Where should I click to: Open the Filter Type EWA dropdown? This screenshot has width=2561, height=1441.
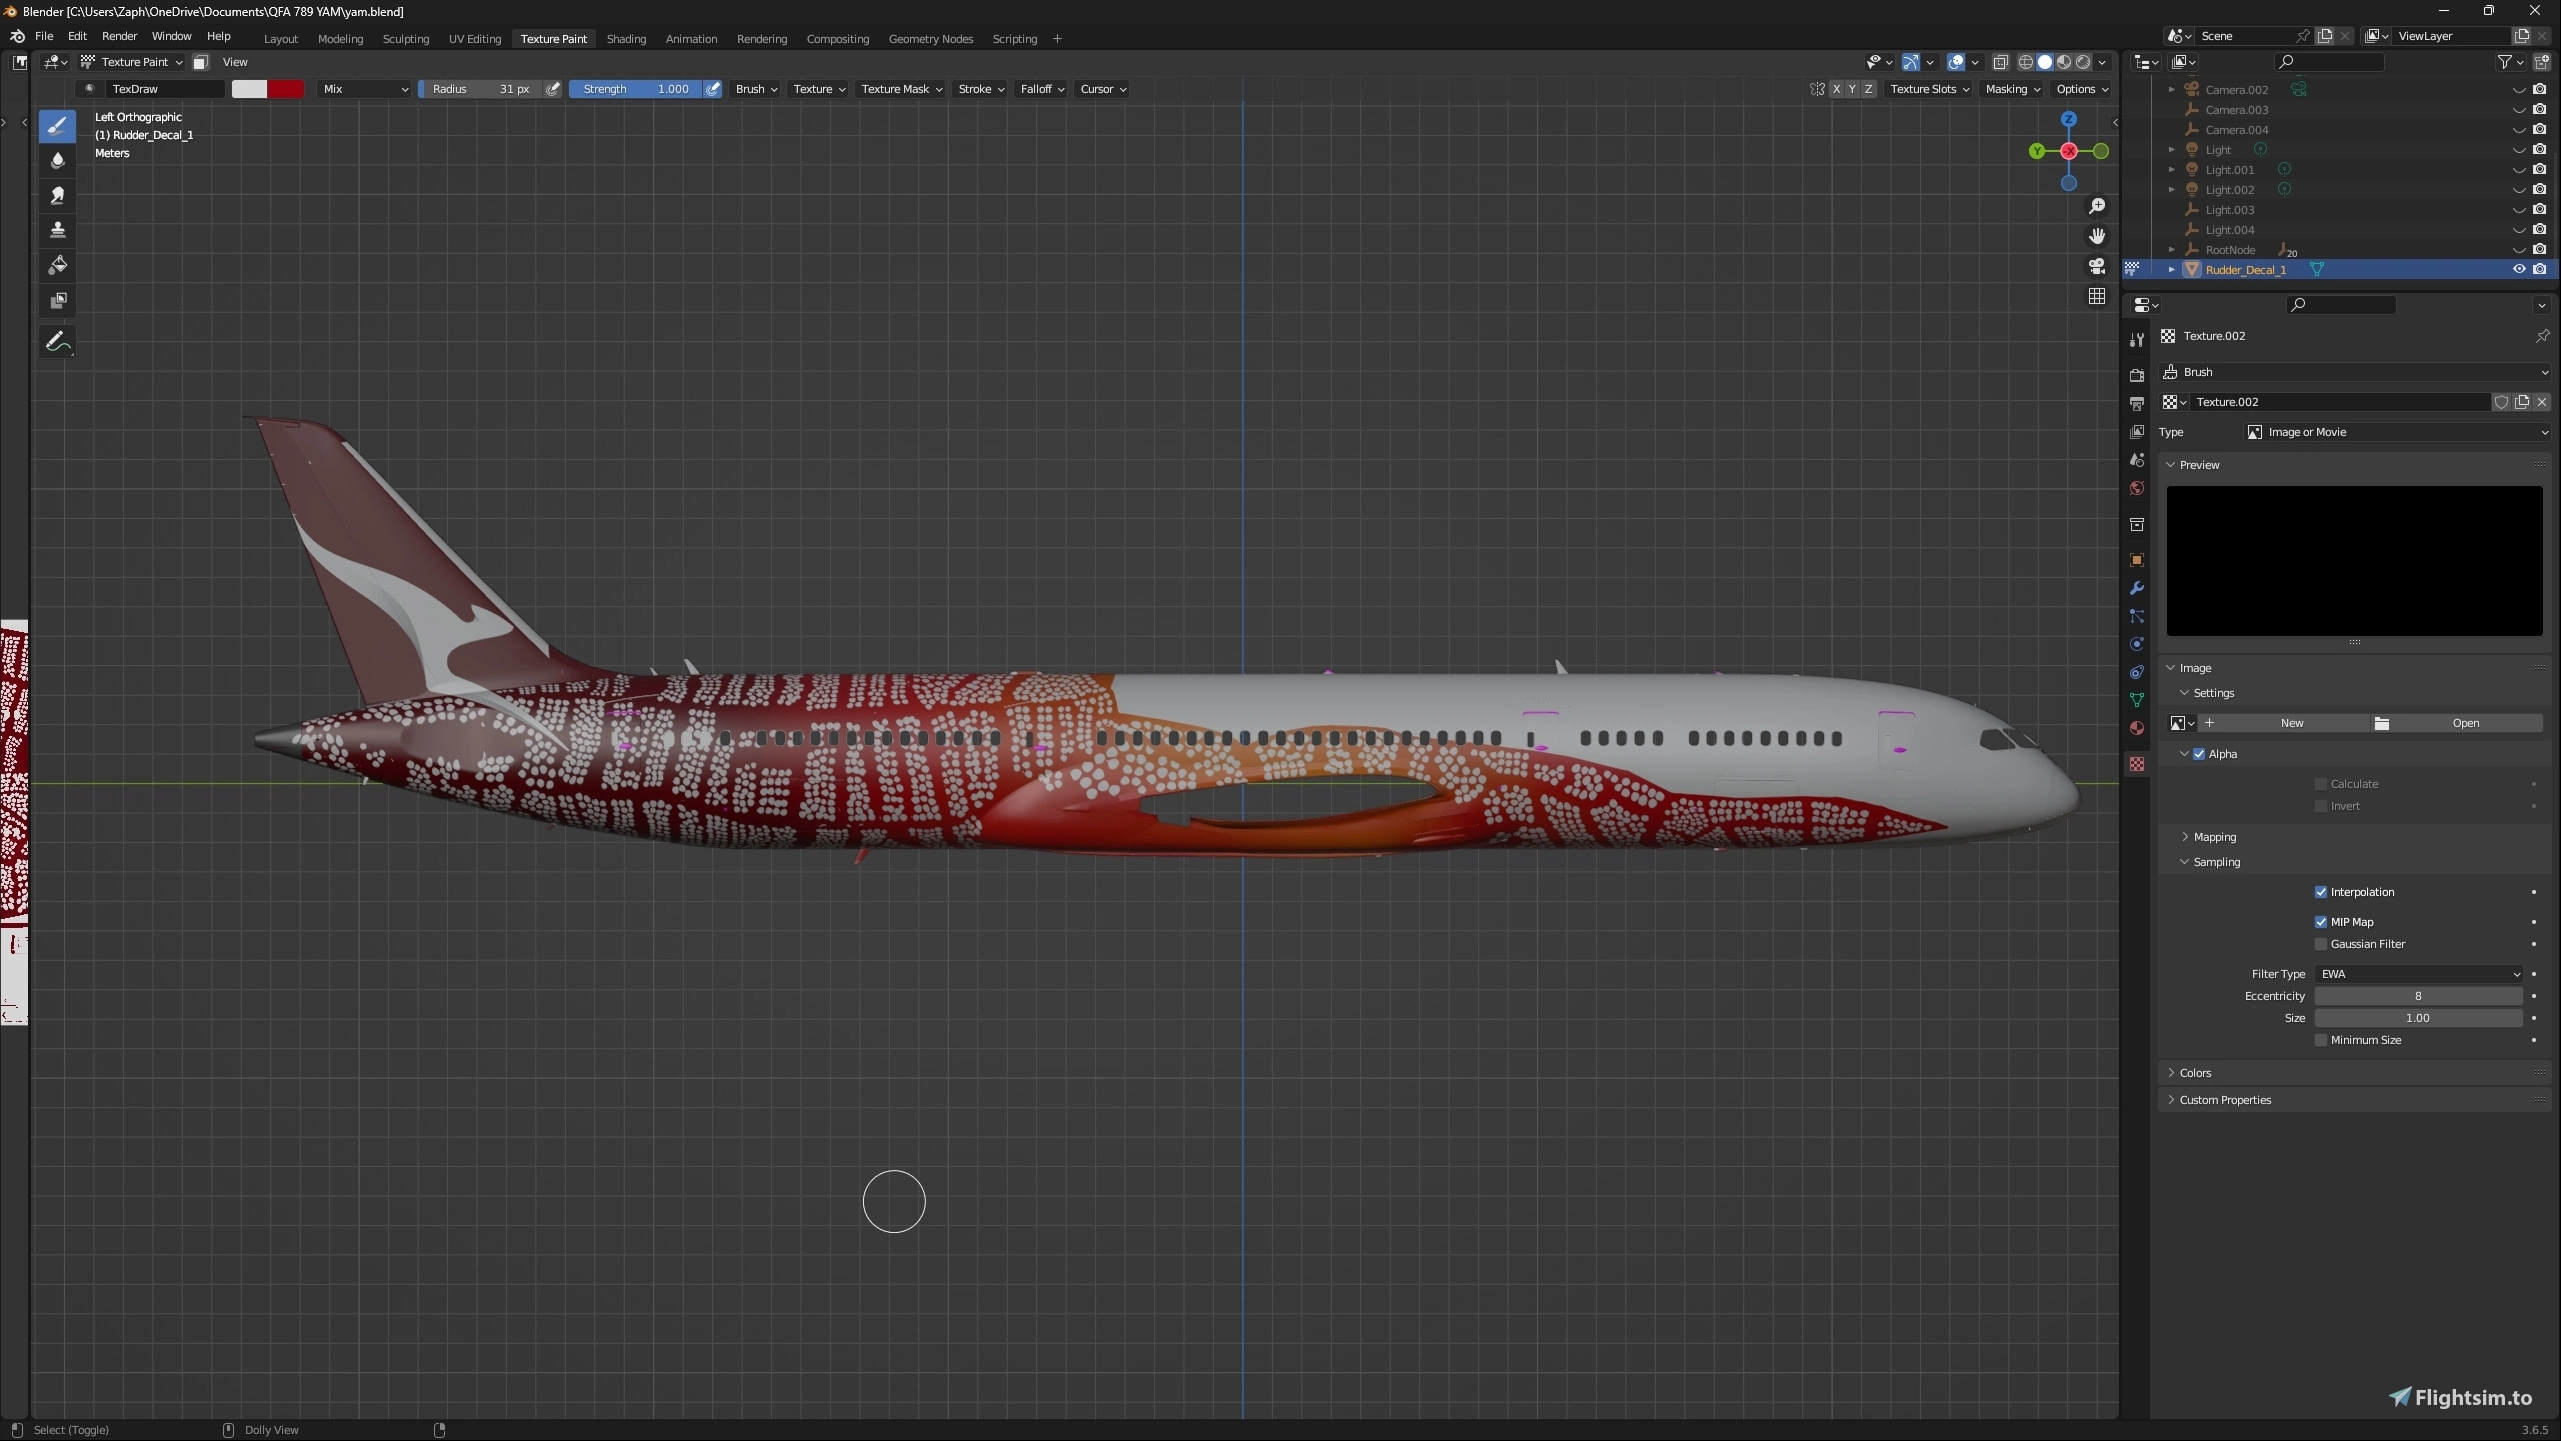tap(2418, 974)
